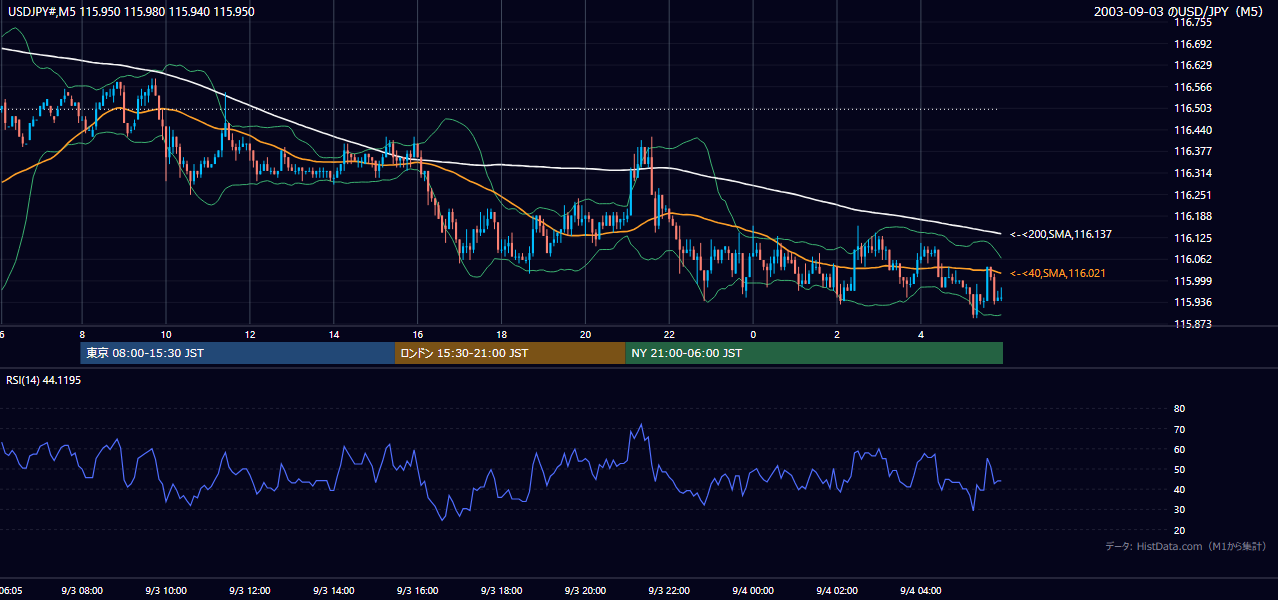Click bottom time label 9/3 14:00
1278x600 pixels.
334,591
